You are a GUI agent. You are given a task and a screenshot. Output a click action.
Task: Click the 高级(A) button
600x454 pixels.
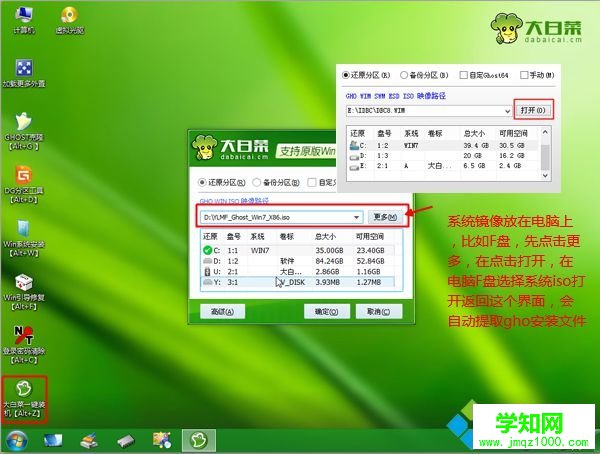click(222, 312)
